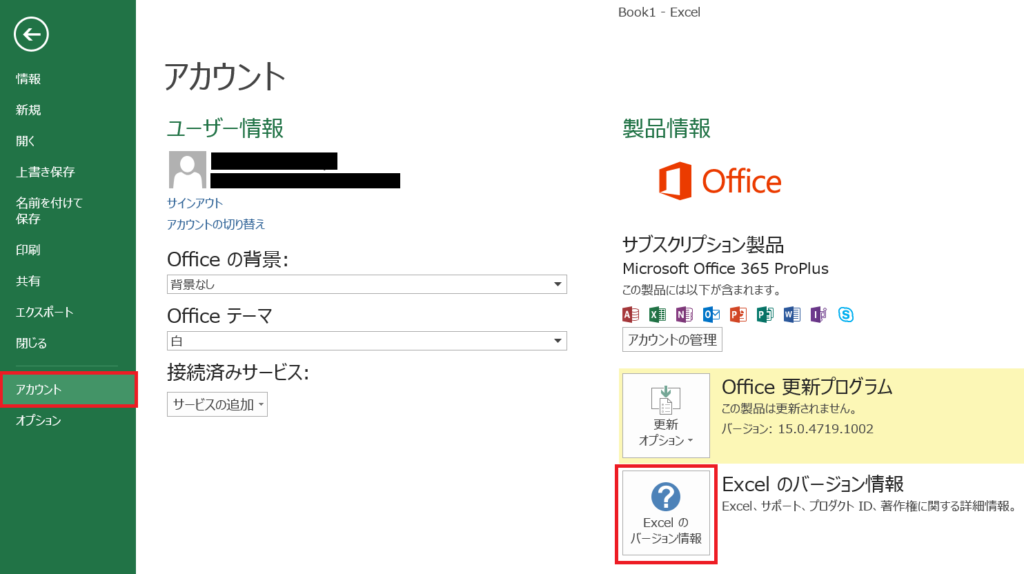
Task: Click the Publisher app icon
Action: (x=765, y=315)
